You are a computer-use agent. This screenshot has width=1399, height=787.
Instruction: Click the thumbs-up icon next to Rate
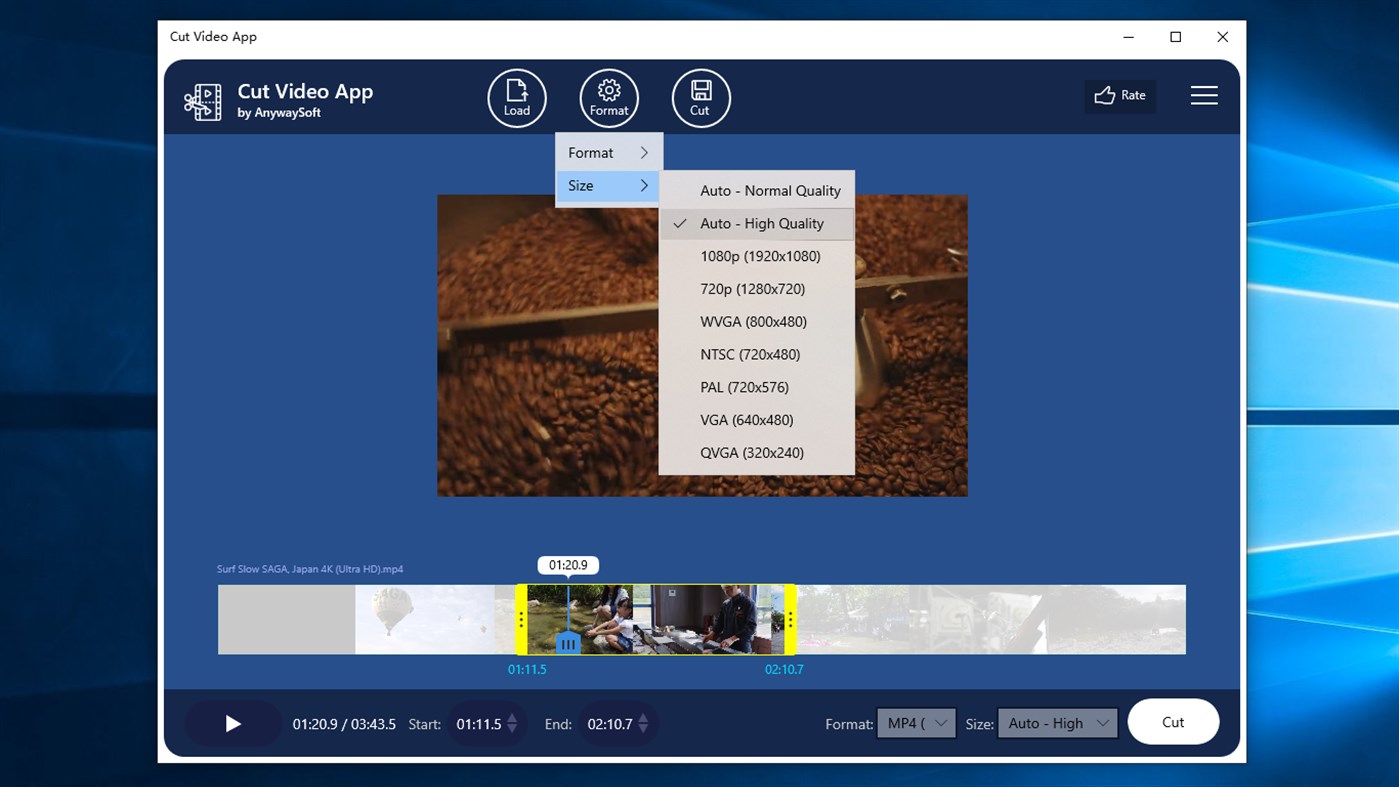[x=1106, y=95]
